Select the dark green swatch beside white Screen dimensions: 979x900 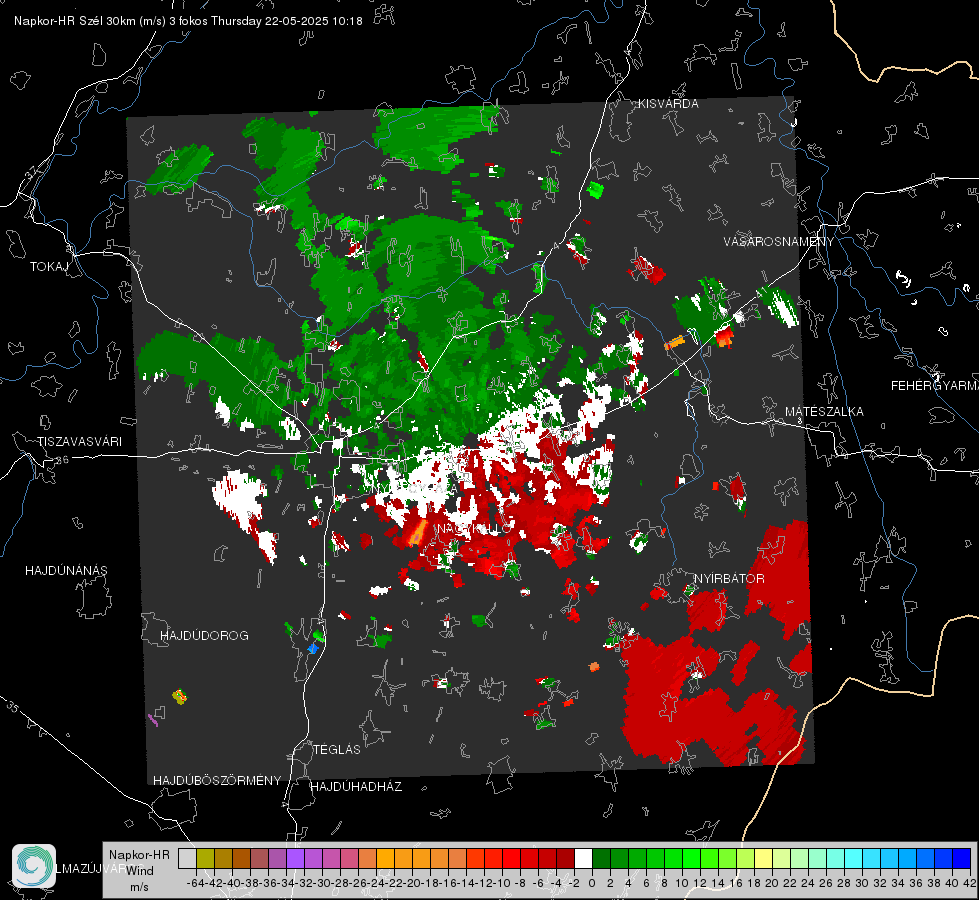point(601,858)
